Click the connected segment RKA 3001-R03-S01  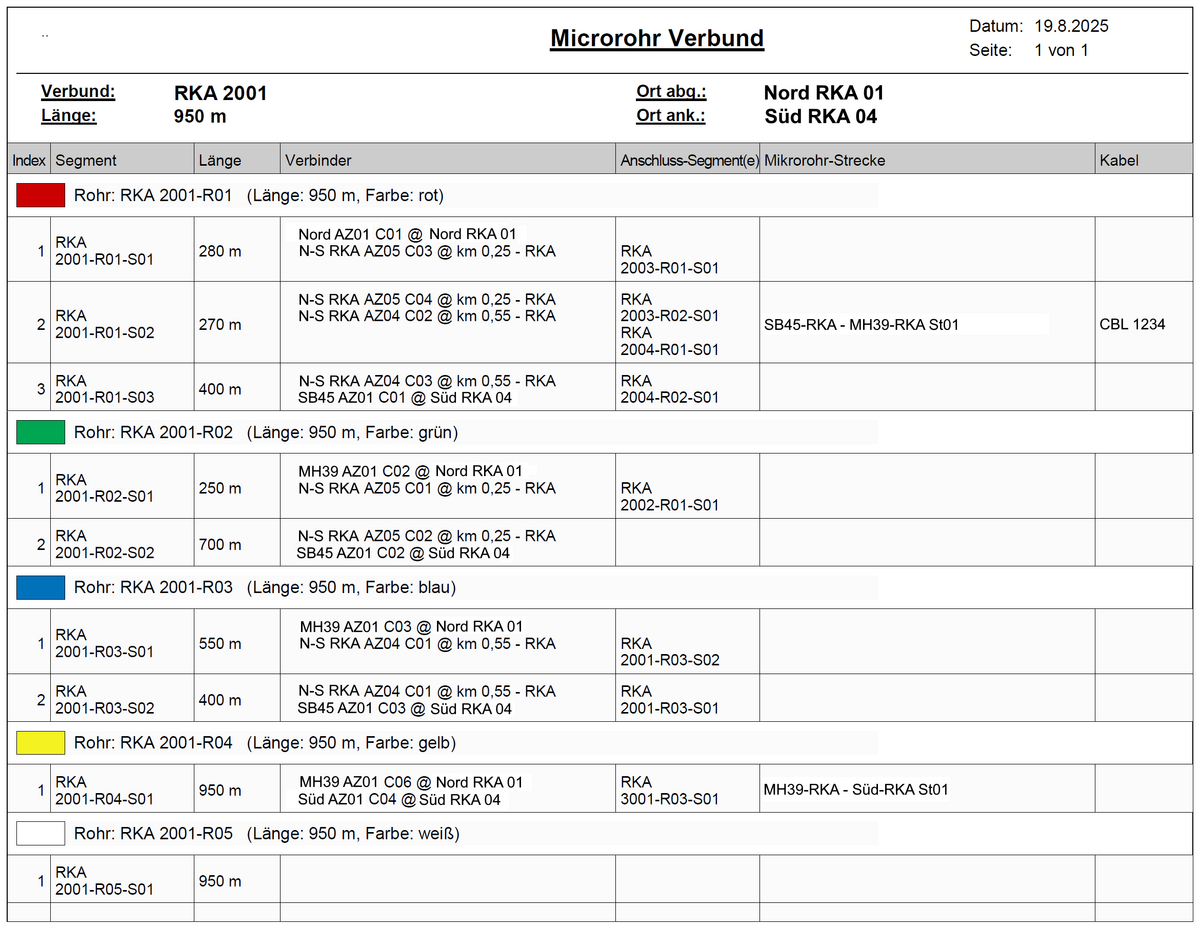pos(669,790)
